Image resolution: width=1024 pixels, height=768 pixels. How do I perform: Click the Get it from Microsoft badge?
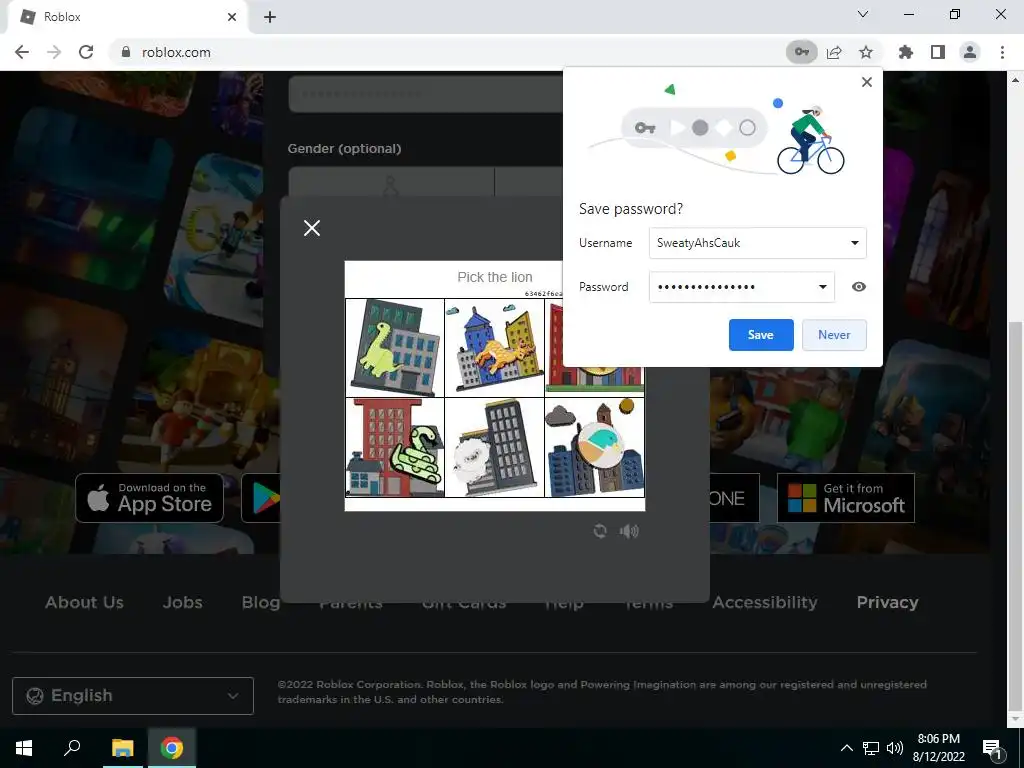click(846, 498)
